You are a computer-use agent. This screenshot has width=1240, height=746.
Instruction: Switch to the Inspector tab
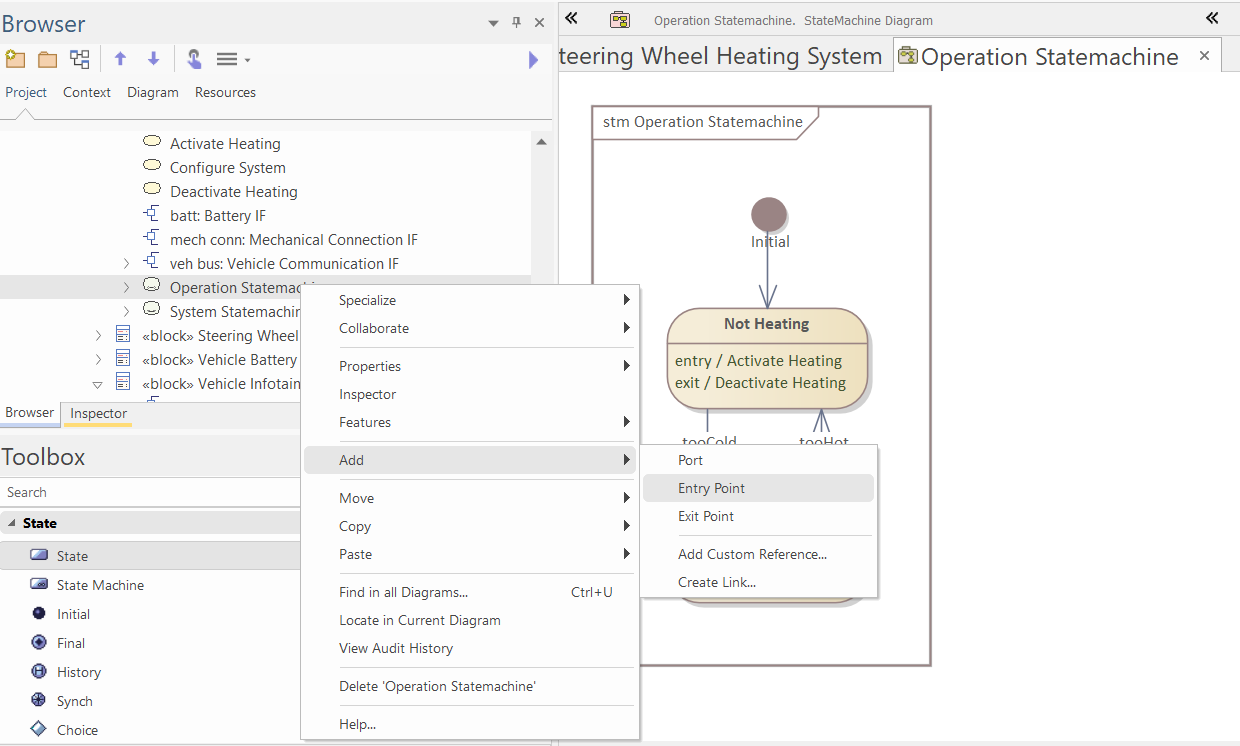click(x=98, y=413)
